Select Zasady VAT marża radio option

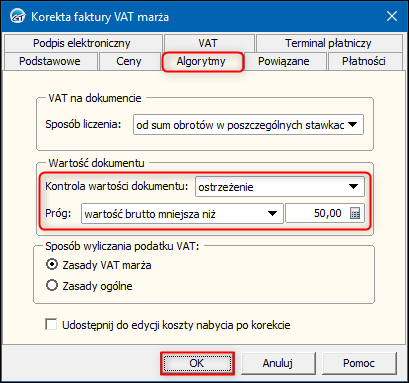(x=52, y=265)
